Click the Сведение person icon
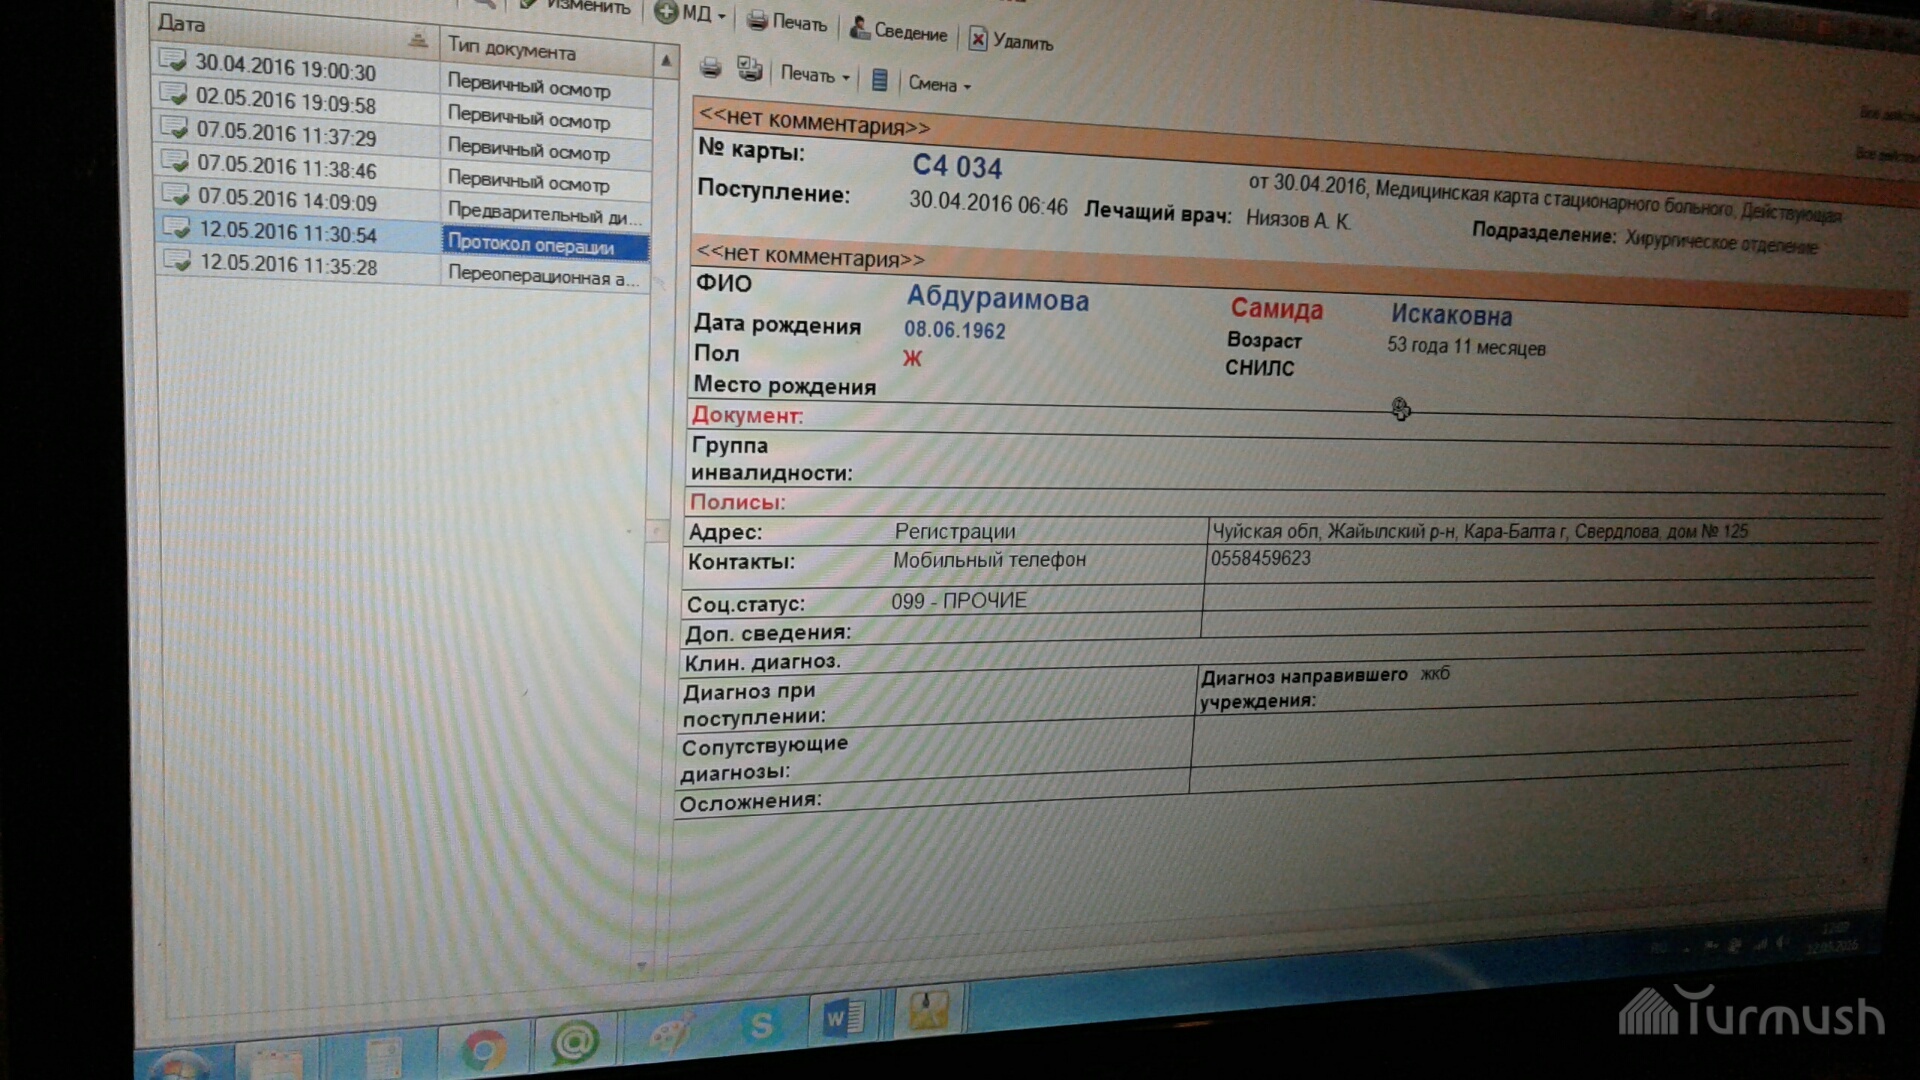Viewport: 1920px width, 1080px height. [859, 28]
